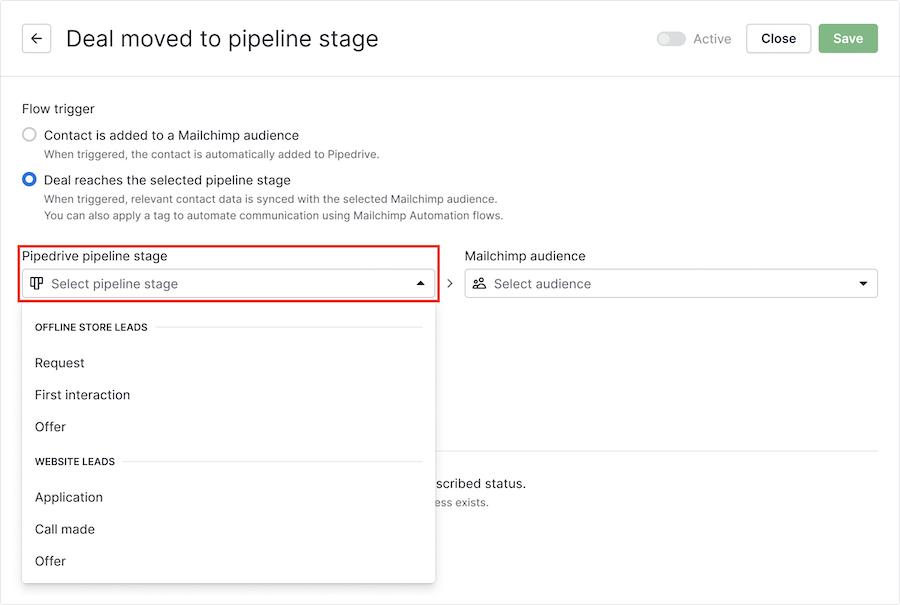The height and width of the screenshot is (605, 900).
Task: Select the Deal reaches selected pipeline stage trigger
Action: [x=29, y=179]
